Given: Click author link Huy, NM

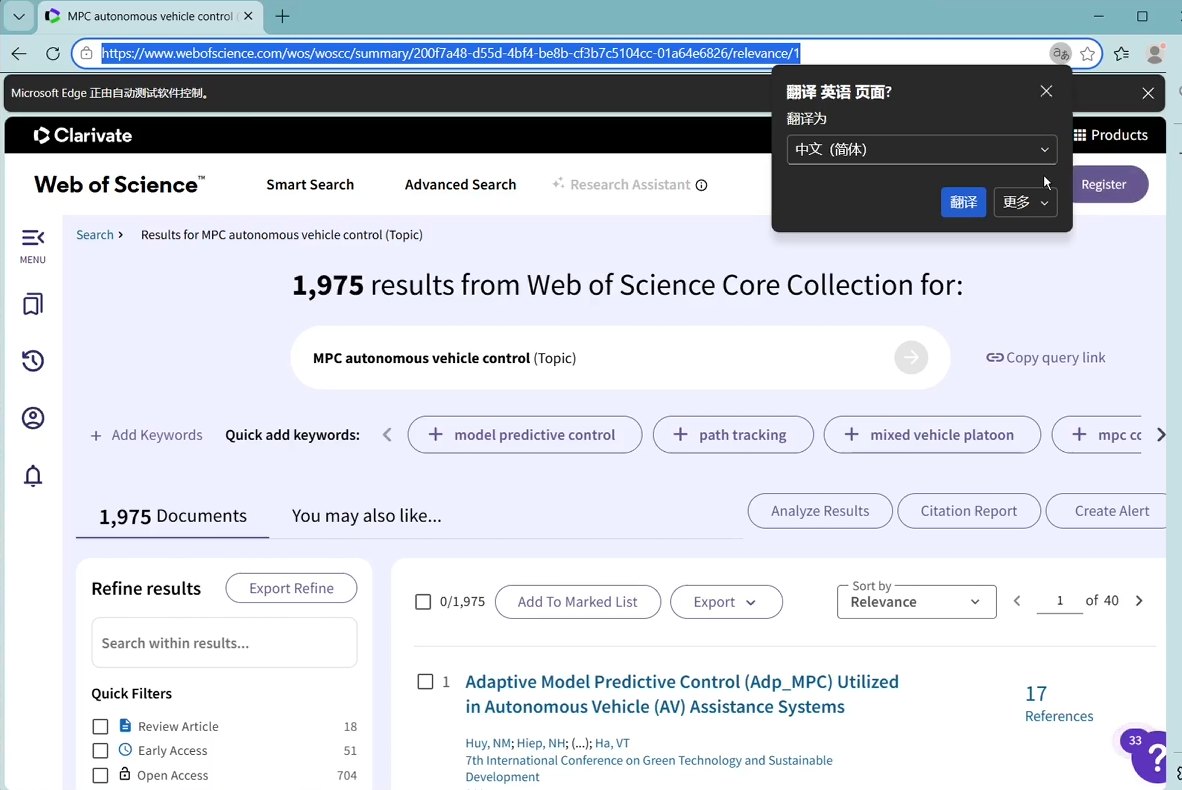Looking at the screenshot, I should click(x=488, y=743).
